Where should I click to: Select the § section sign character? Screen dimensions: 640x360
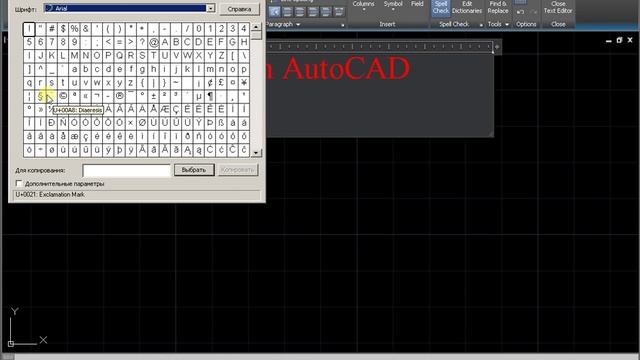[40, 96]
